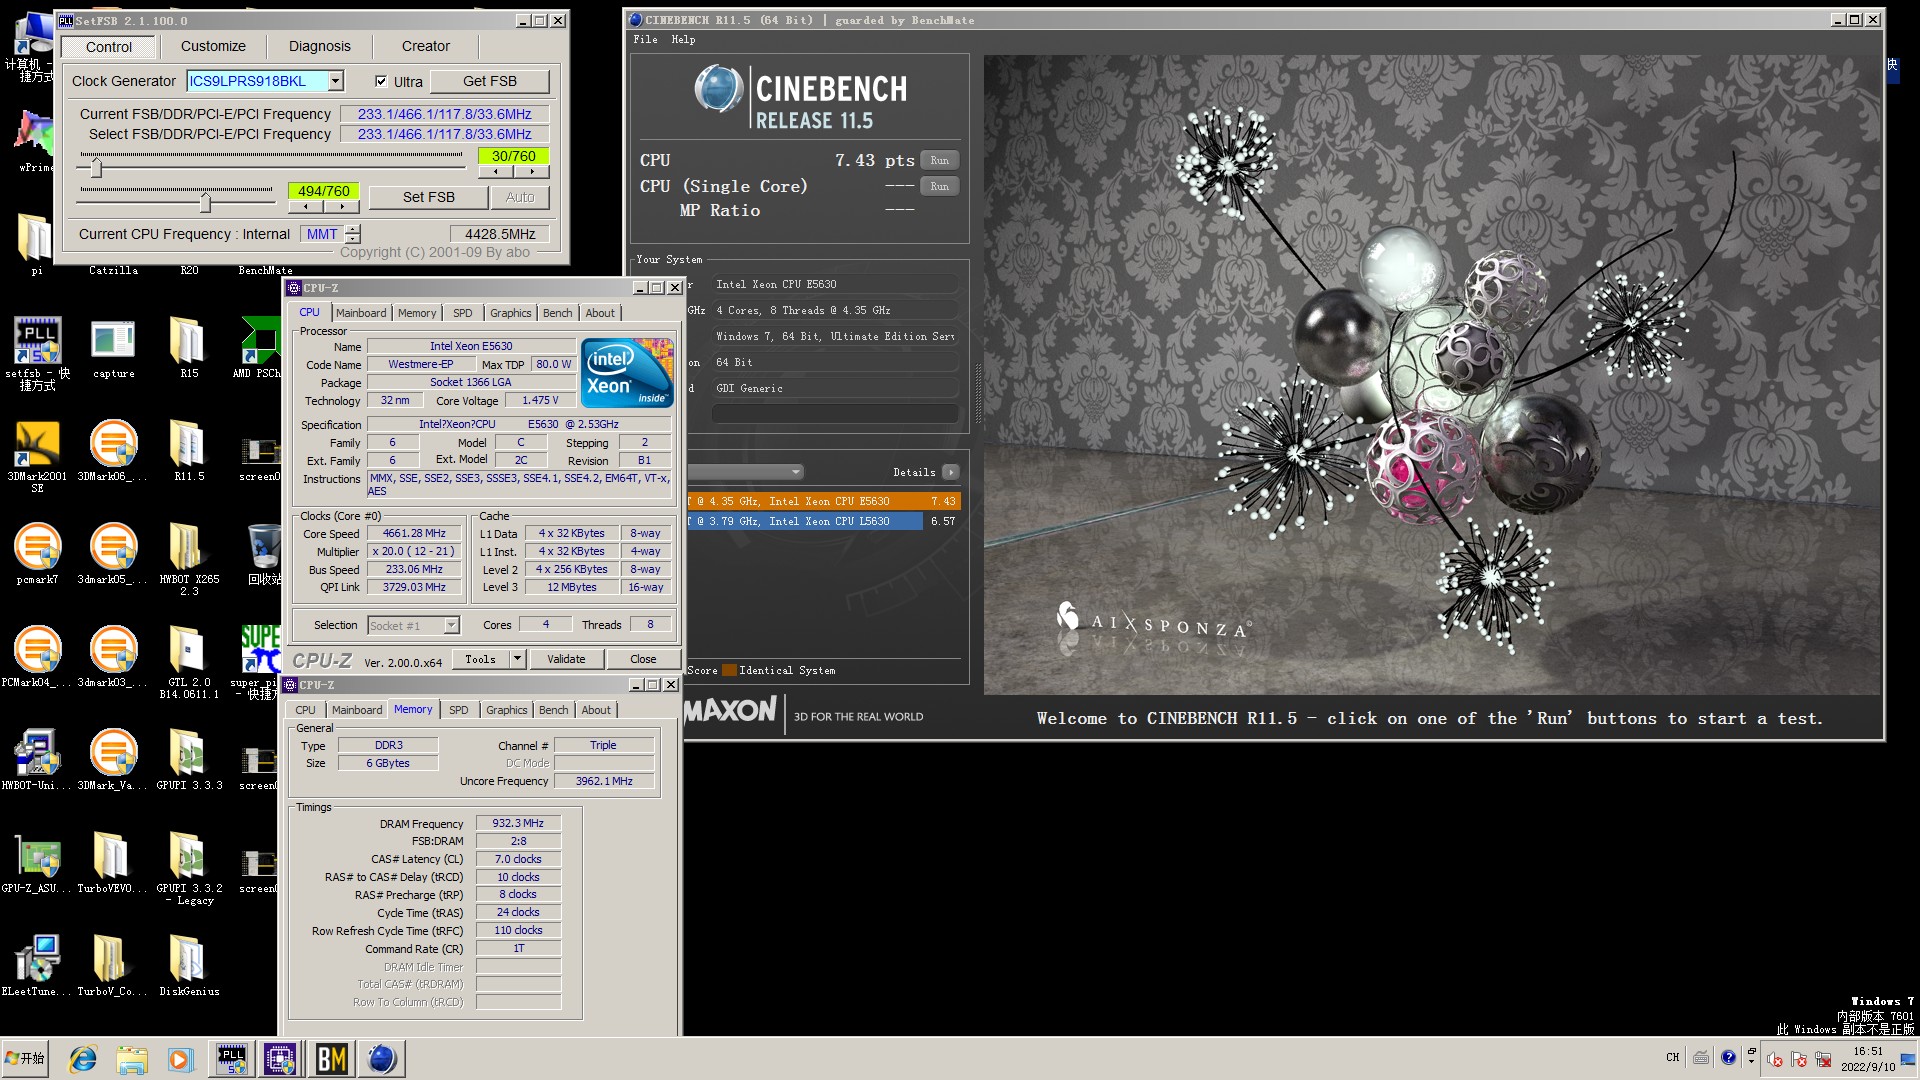
Task: Open the Catzilla desktop folder
Action: point(113,270)
